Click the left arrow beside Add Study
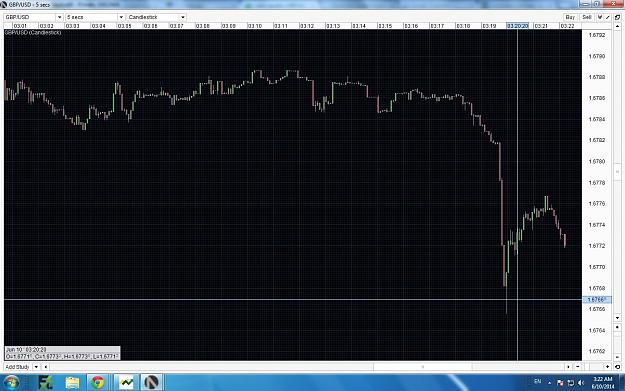Screen dimensions: 625x391 (x=46, y=367)
